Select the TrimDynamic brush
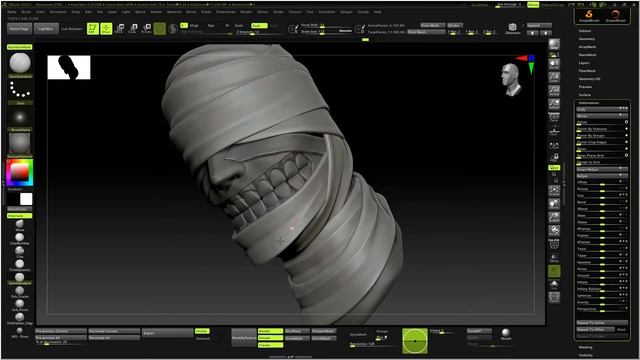 [x=20, y=265]
